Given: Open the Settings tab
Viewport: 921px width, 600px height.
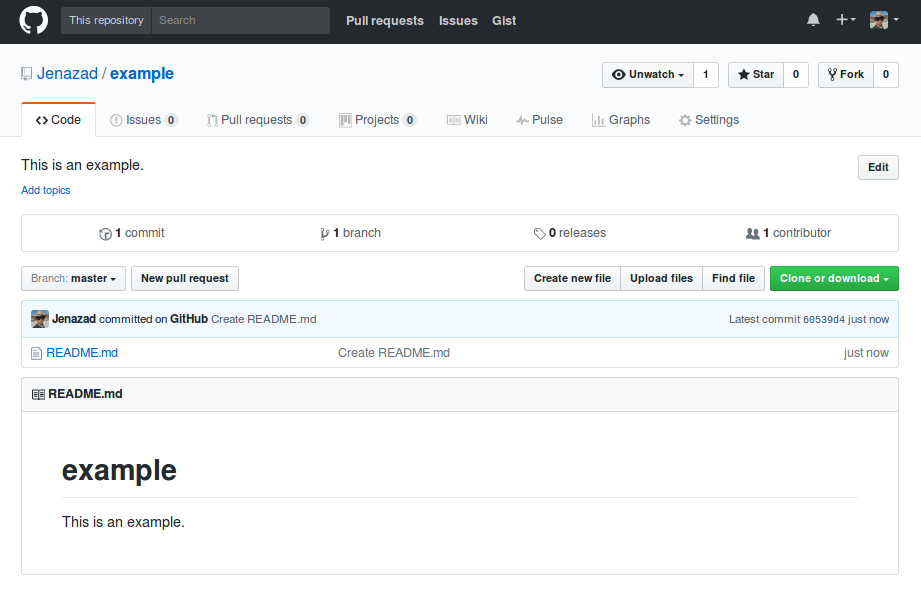Looking at the screenshot, I should [709, 120].
